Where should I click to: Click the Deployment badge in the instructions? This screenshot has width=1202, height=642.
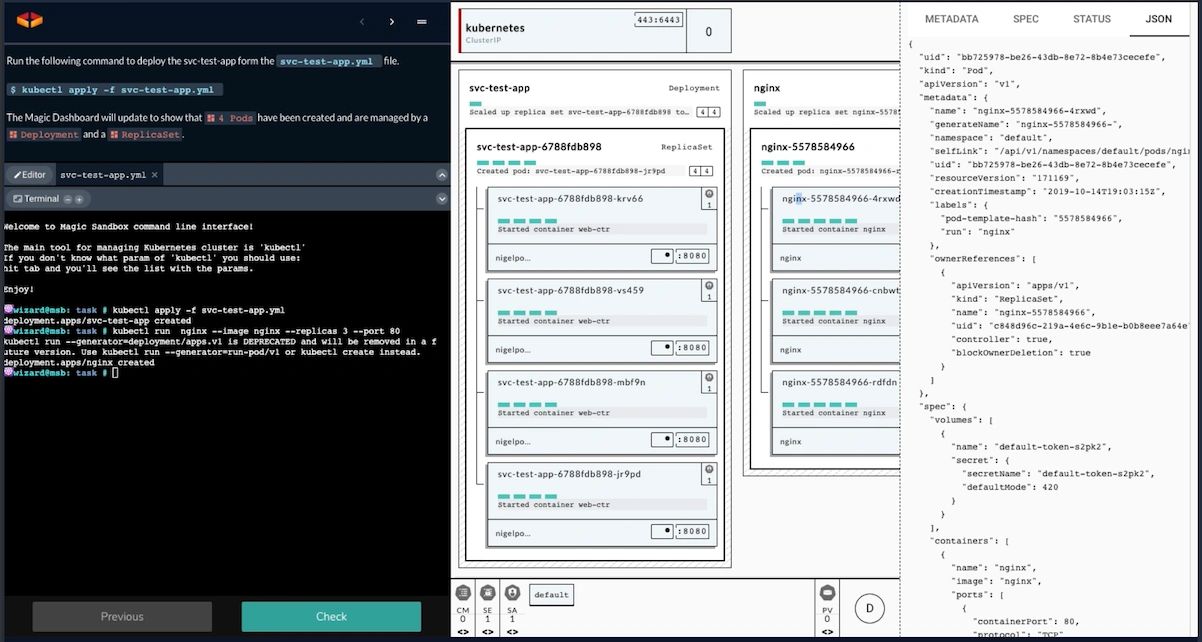point(44,134)
